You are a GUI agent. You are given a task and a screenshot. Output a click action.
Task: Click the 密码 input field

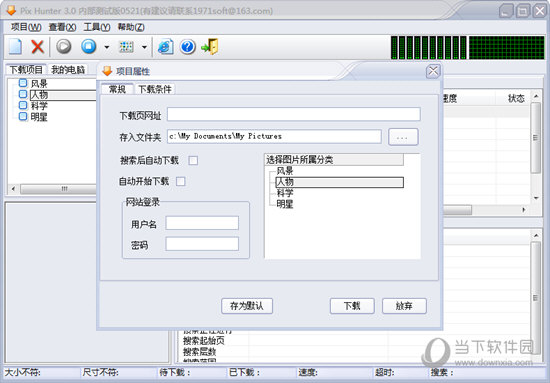point(202,244)
